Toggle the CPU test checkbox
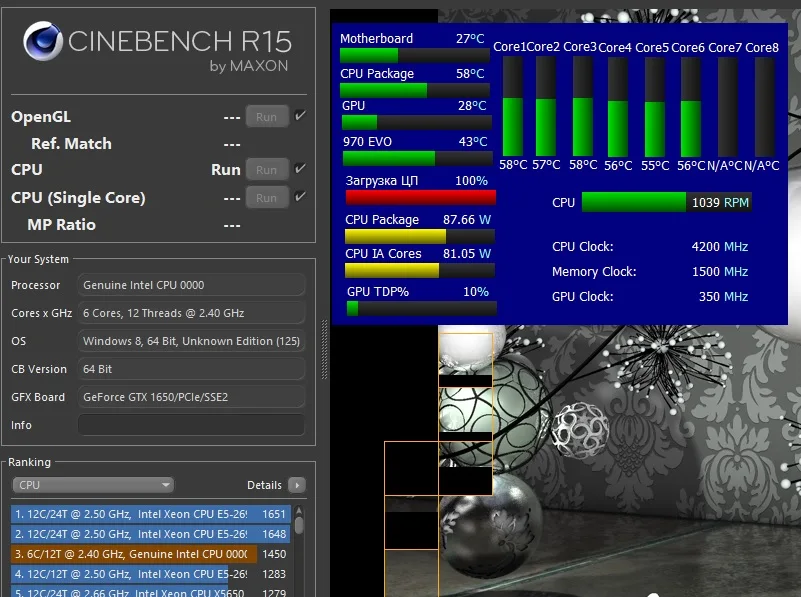The height and width of the screenshot is (597, 801). (x=300, y=168)
